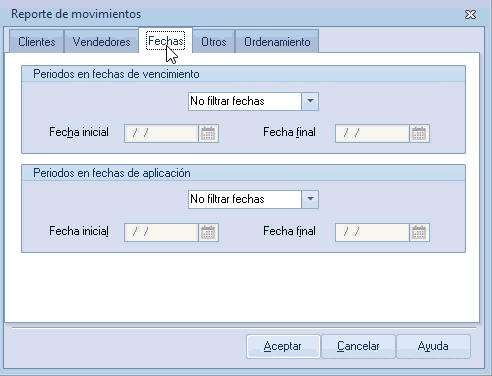Open calendar for aplicación Fecha final
Screen dimensions: 492x376
[x=419, y=232]
